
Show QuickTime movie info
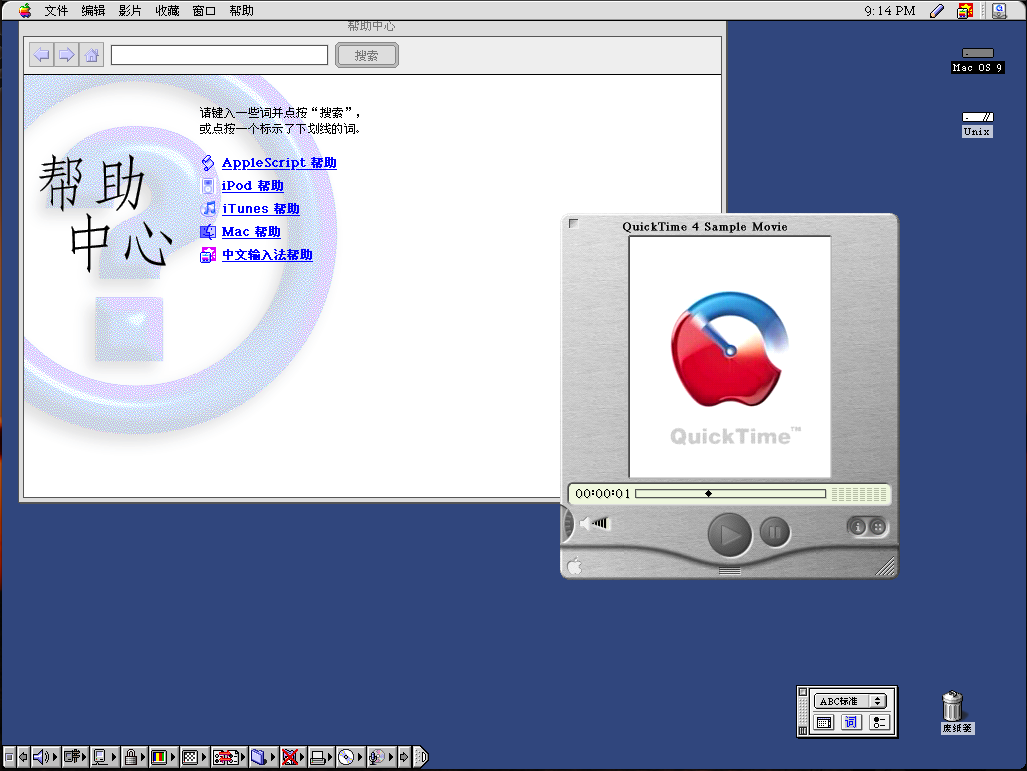point(857,527)
